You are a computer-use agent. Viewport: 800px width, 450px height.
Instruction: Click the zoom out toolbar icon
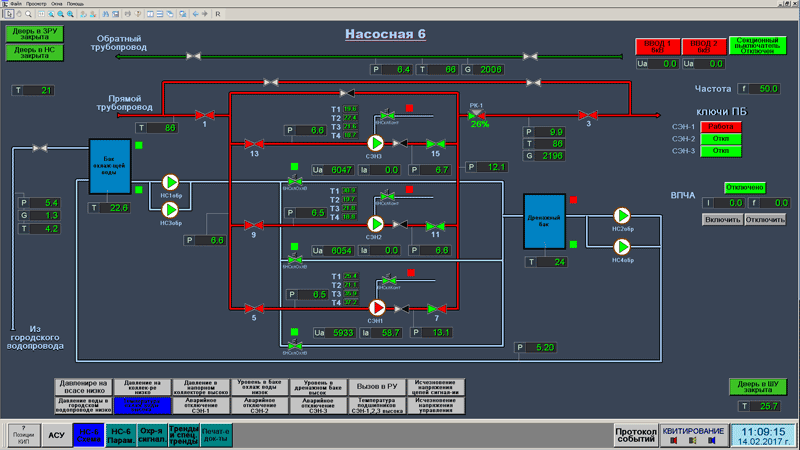pyautogui.click(x=61, y=14)
